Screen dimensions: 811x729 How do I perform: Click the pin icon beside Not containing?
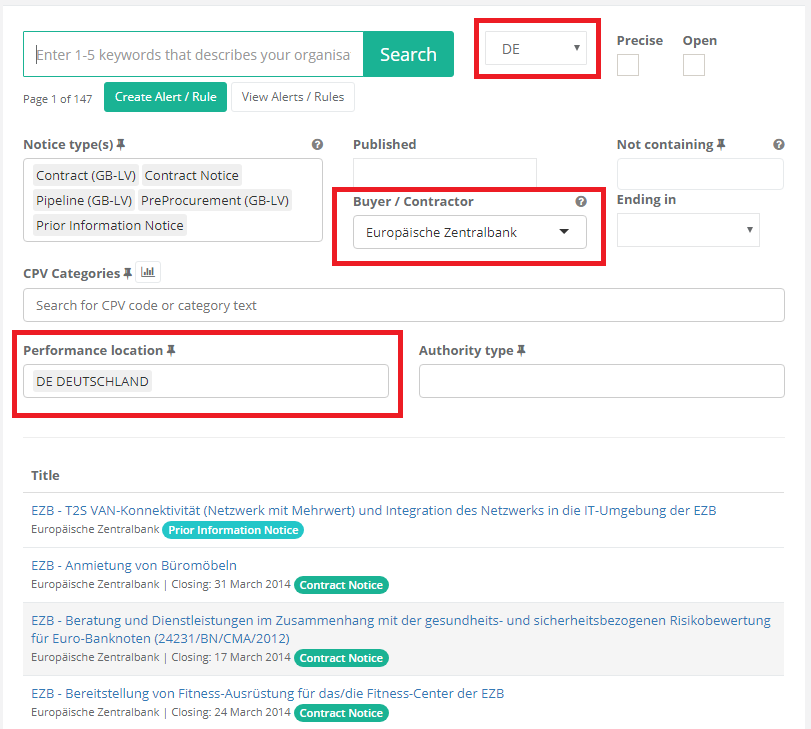coord(721,145)
